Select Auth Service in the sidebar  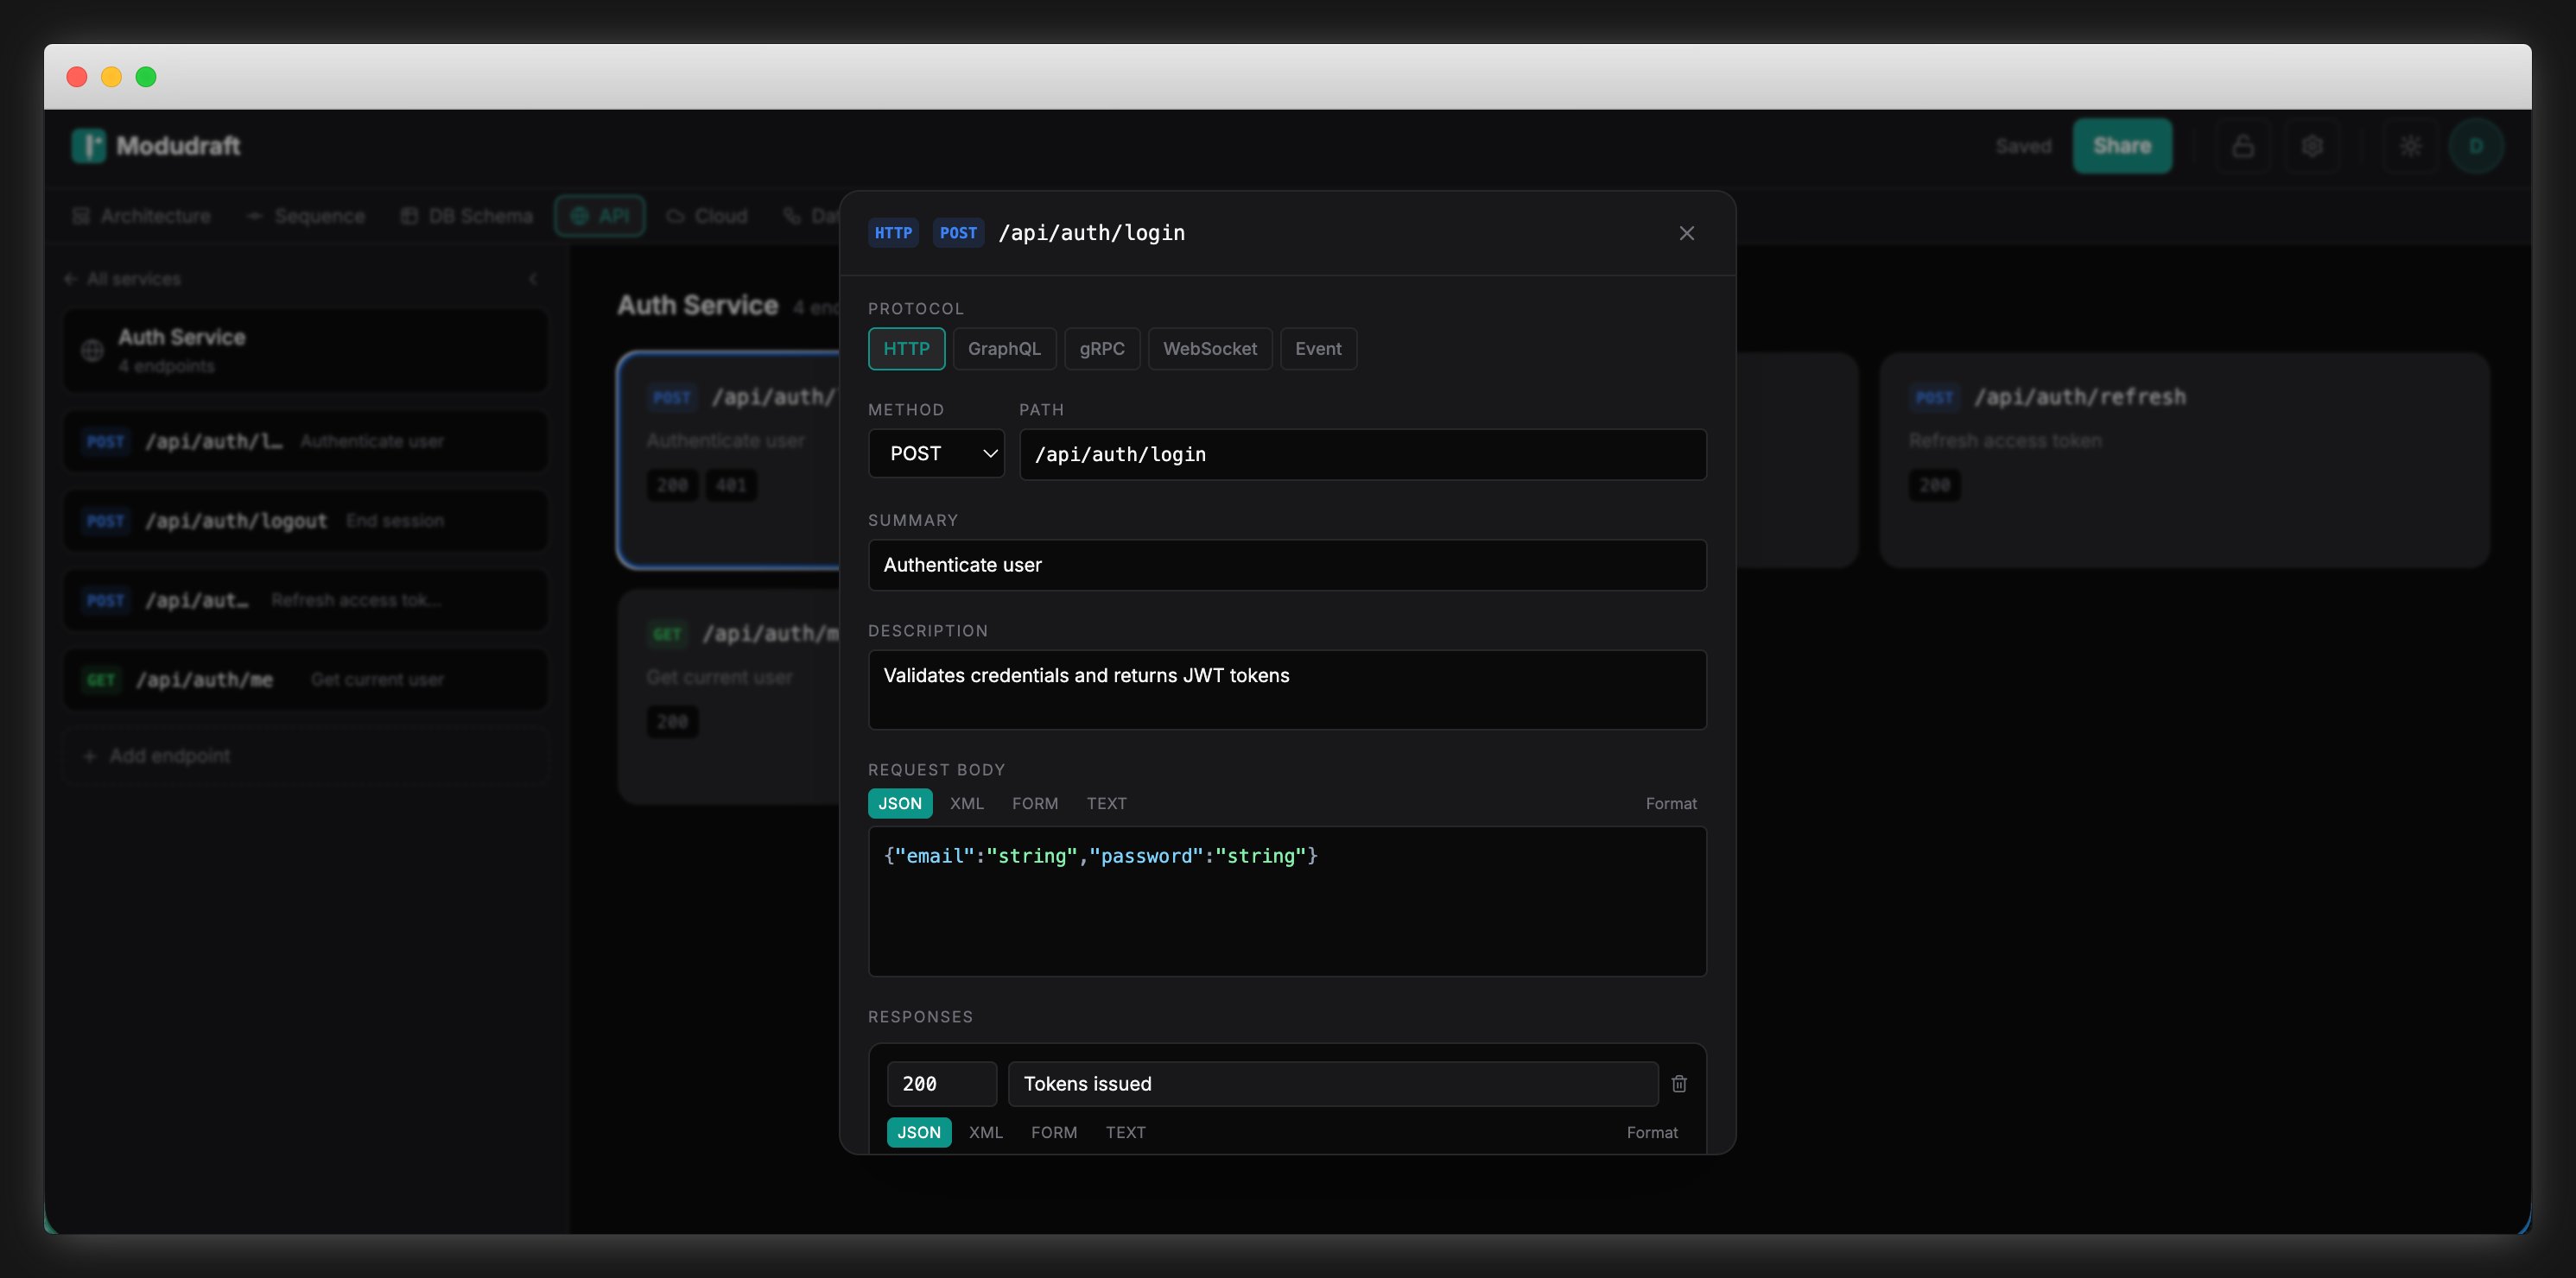[x=306, y=350]
